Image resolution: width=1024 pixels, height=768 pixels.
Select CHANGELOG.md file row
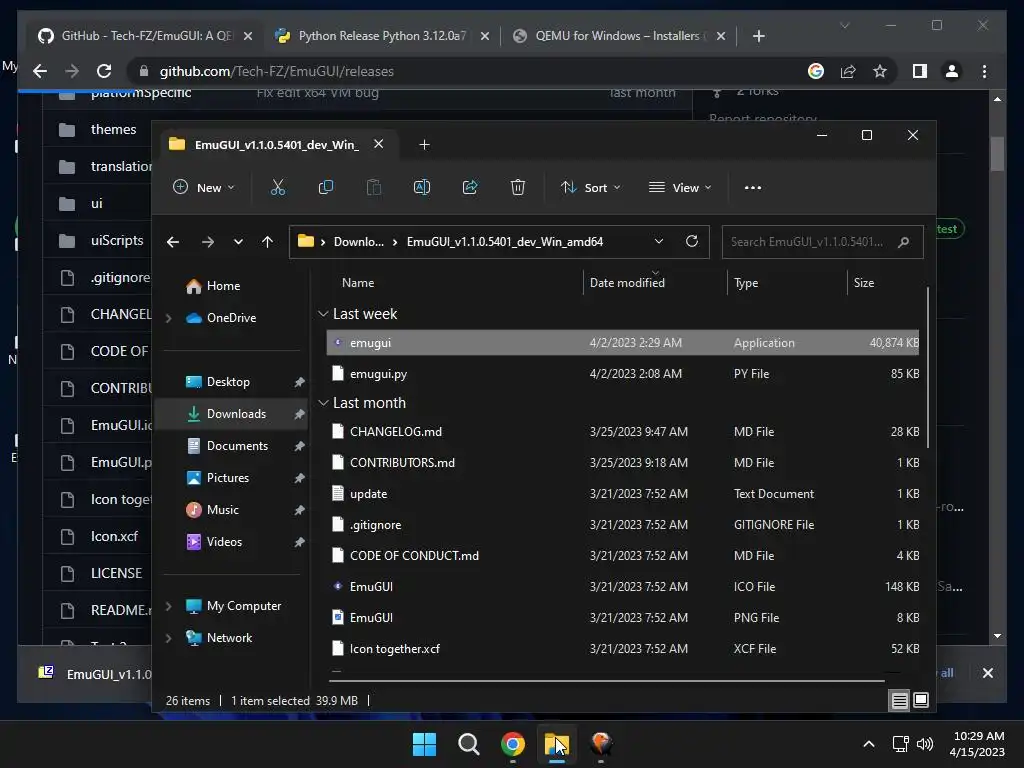(x=622, y=432)
